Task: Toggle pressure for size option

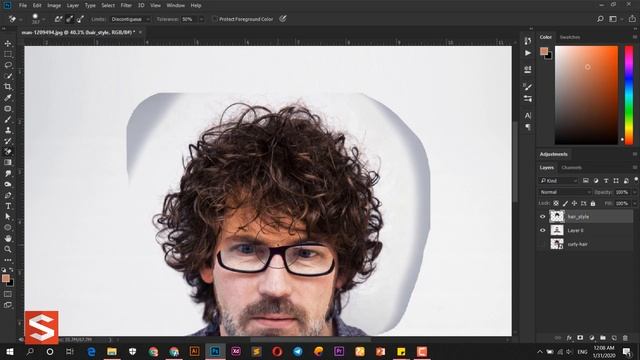Action: [x=283, y=19]
